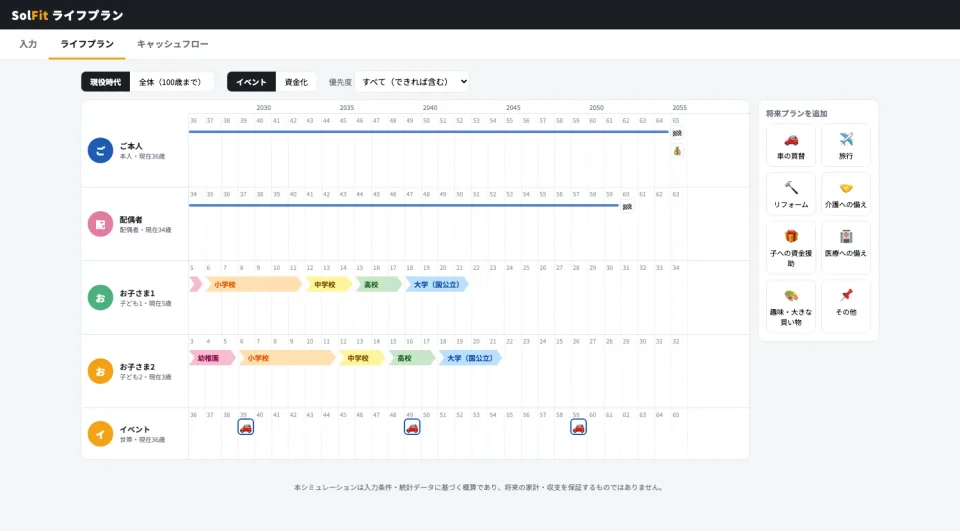This screenshot has height=531, width=960.
Task: Add 旅行 travel plan
Action: tap(846, 145)
